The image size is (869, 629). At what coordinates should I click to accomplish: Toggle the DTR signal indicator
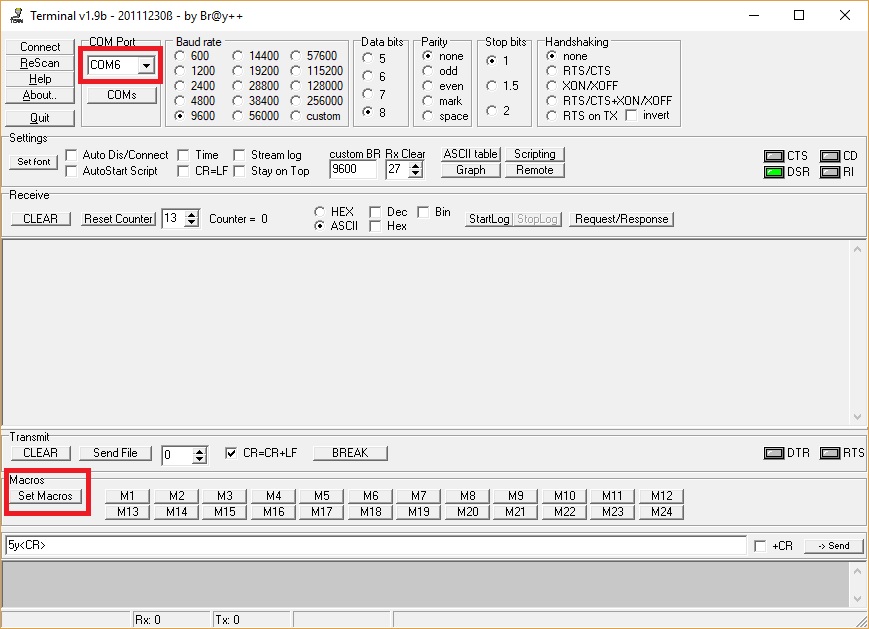pos(773,453)
